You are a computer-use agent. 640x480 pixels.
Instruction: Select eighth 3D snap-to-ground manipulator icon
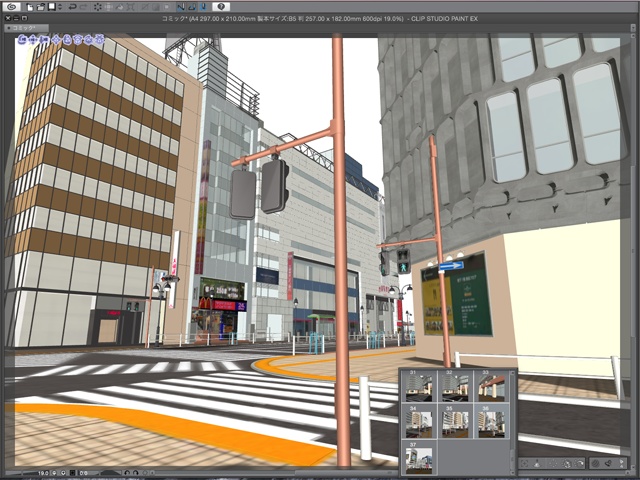coord(100,40)
